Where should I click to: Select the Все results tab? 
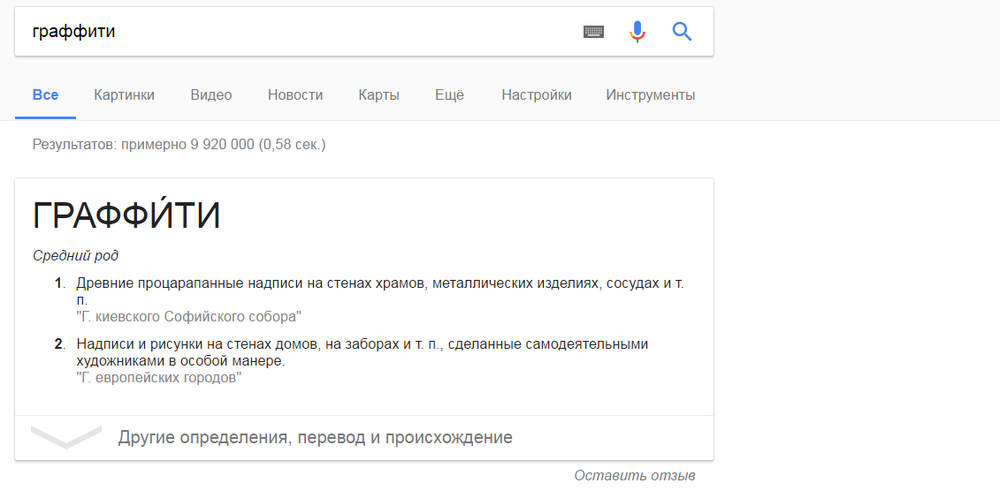click(x=45, y=95)
